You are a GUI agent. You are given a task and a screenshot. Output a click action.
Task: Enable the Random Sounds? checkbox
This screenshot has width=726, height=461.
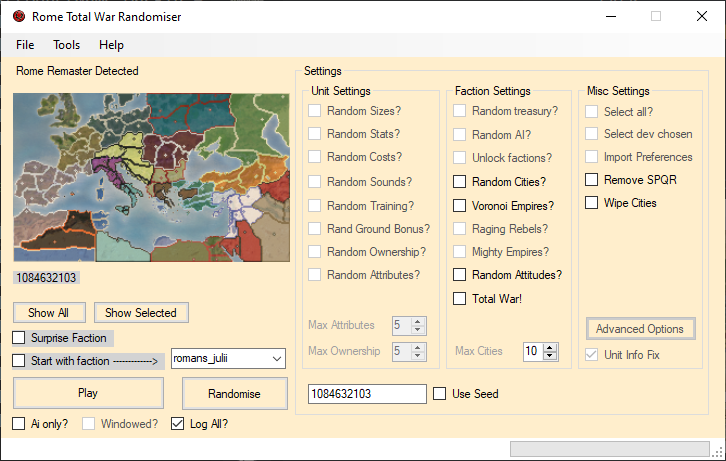[314, 181]
